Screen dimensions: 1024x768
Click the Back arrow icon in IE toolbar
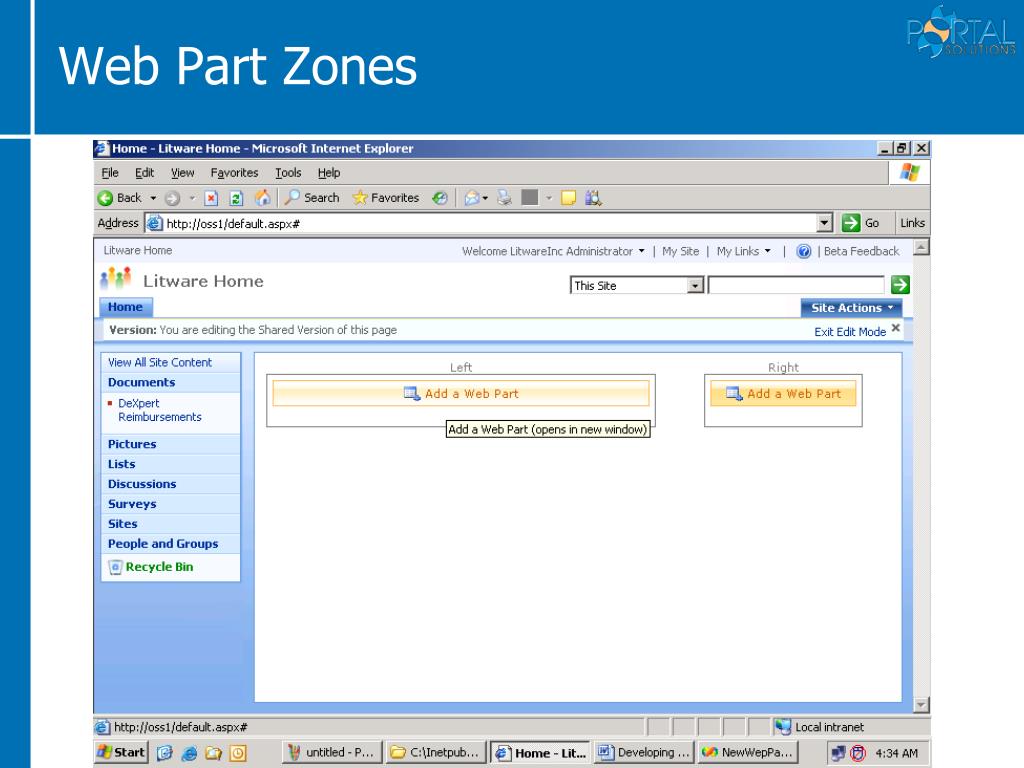pyautogui.click(x=105, y=198)
